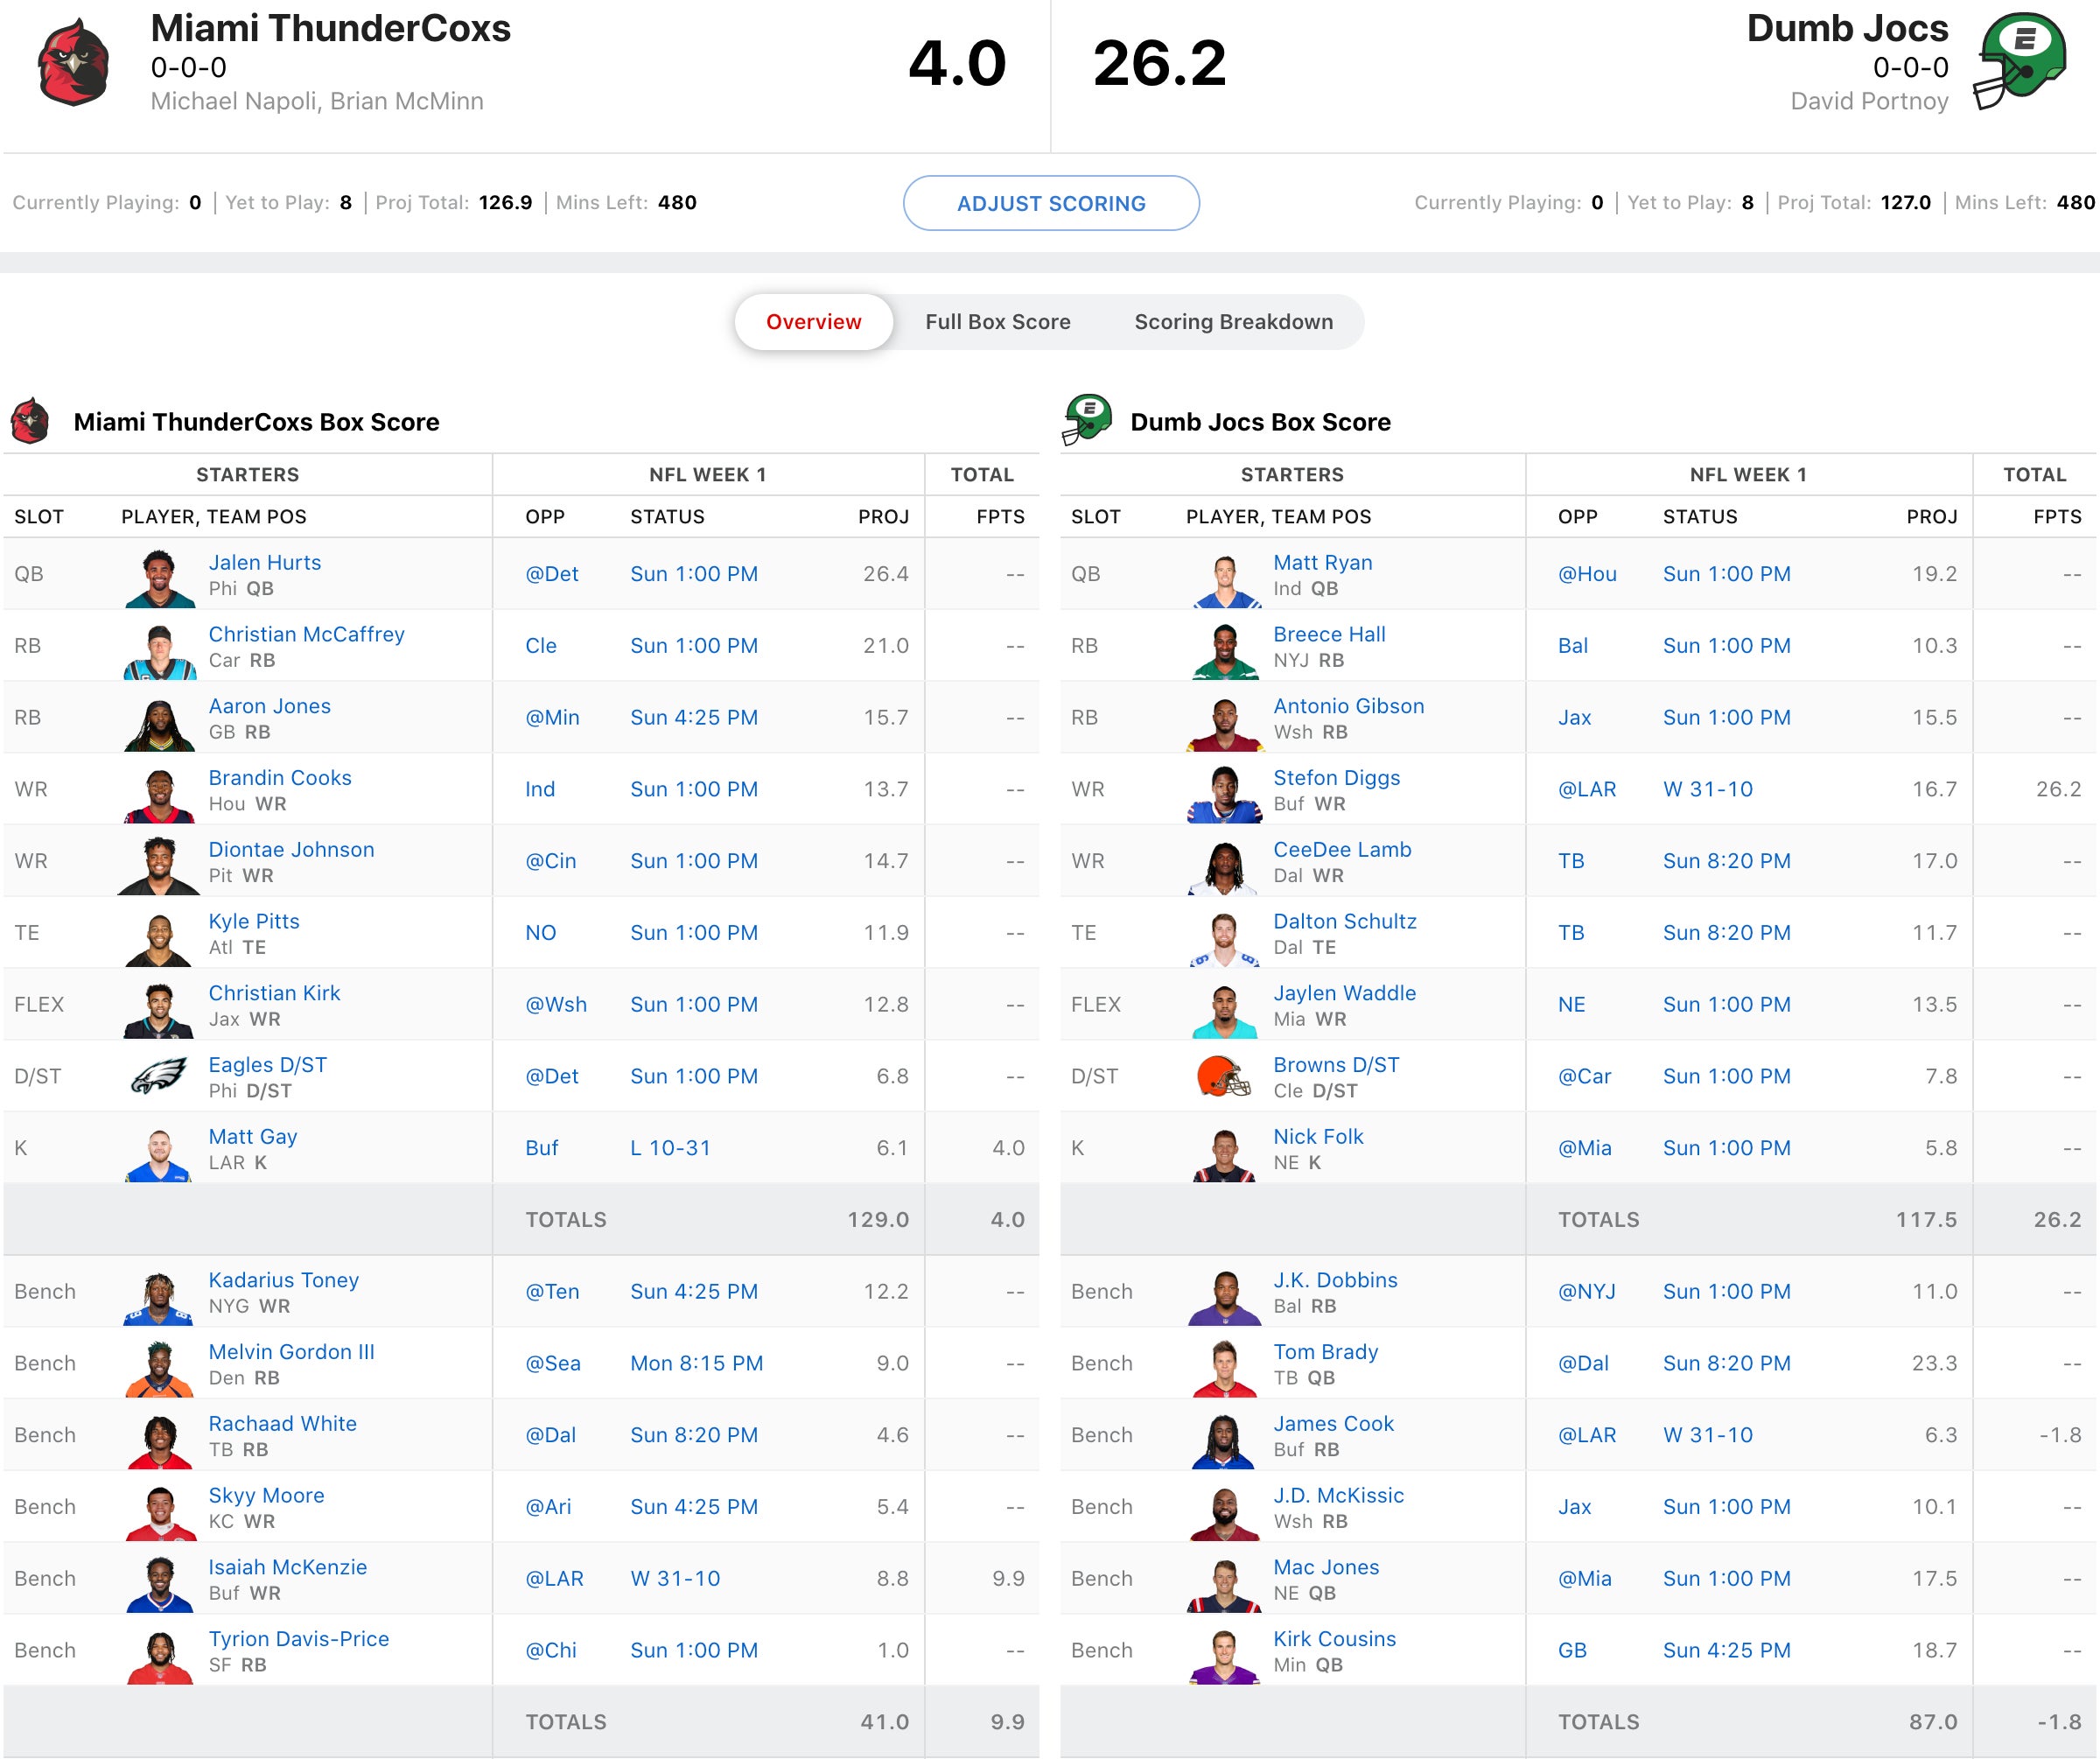
Task: Open Kirk Cousins player link
Action: click(1334, 1638)
